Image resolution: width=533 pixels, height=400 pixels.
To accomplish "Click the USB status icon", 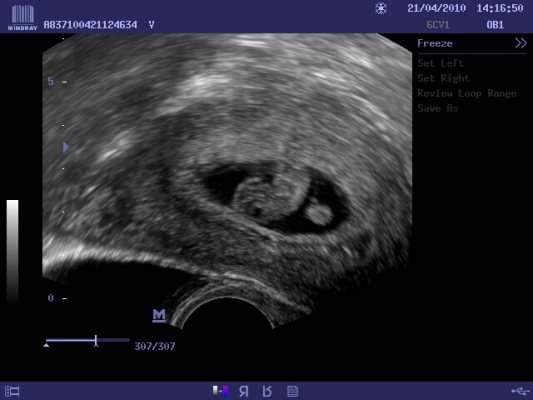I will click(x=520, y=392).
